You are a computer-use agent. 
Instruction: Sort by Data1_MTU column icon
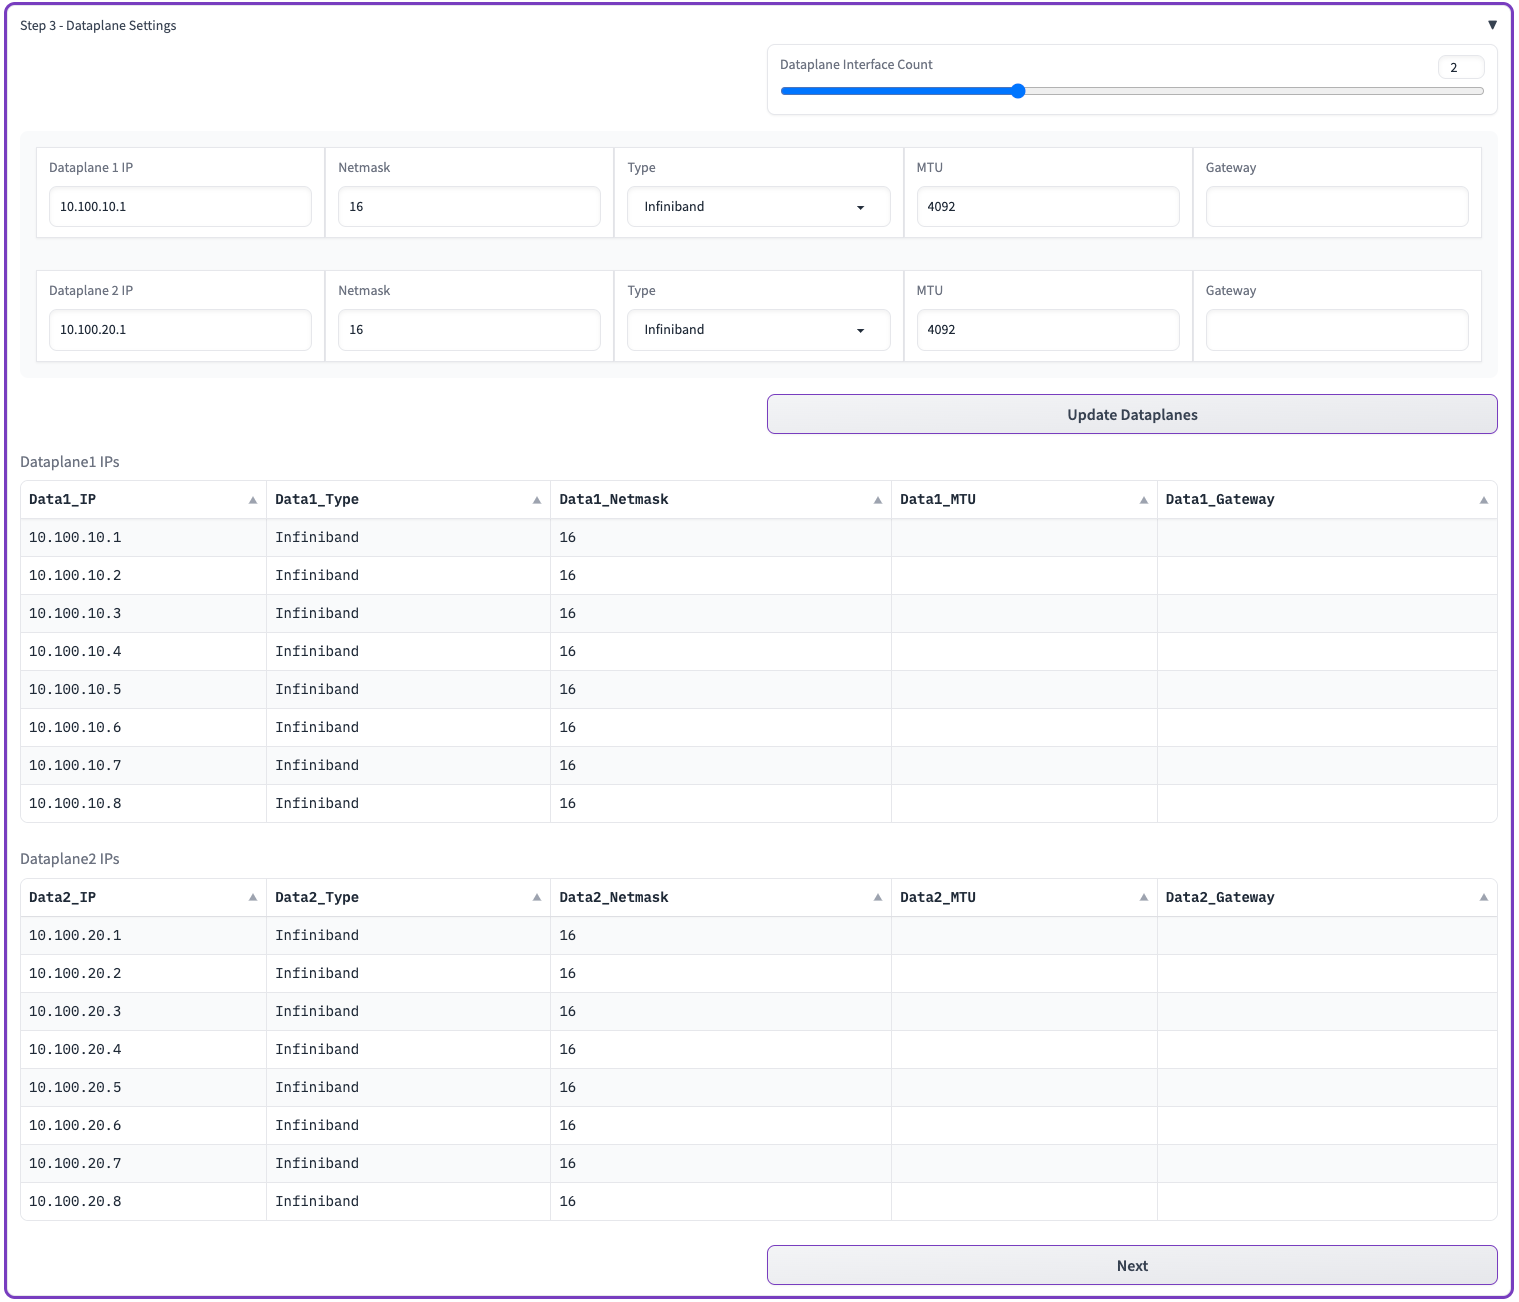[1144, 500]
